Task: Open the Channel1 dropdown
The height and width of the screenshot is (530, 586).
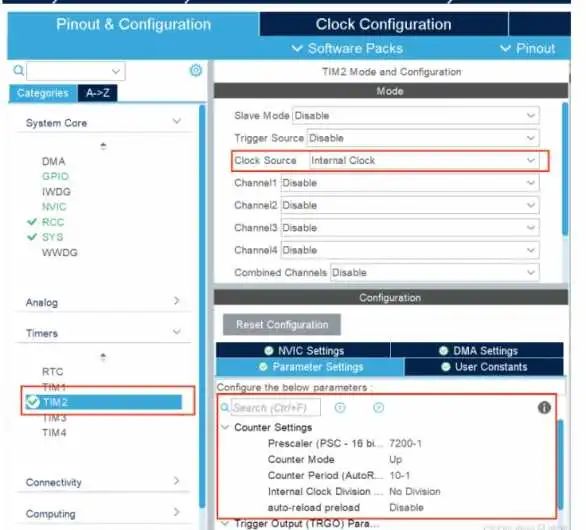Action: 410,183
